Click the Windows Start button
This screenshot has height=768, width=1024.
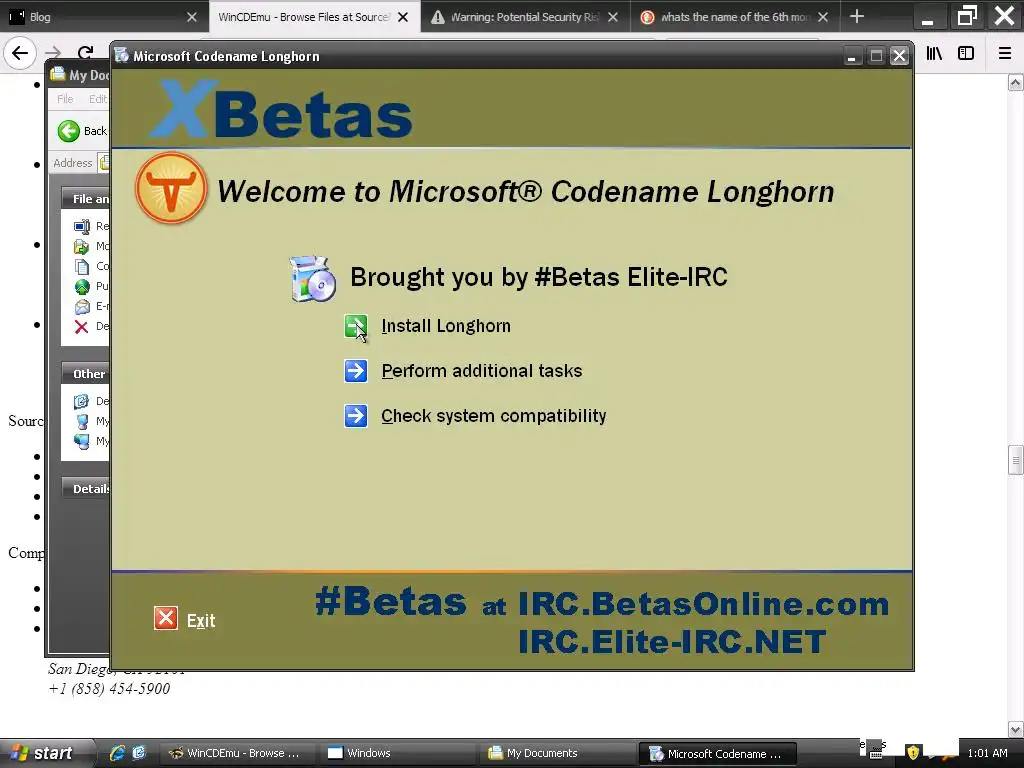click(44, 753)
